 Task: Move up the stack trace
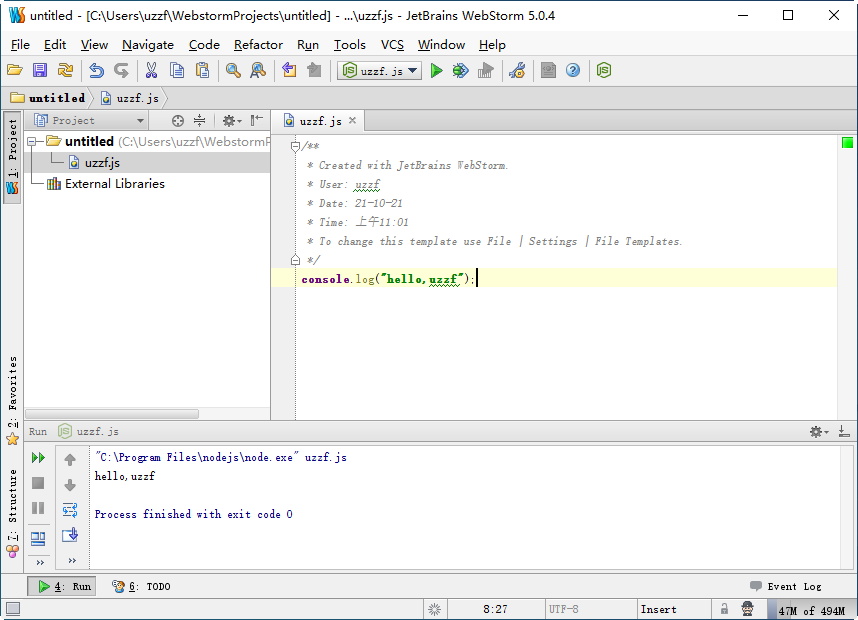(x=70, y=460)
